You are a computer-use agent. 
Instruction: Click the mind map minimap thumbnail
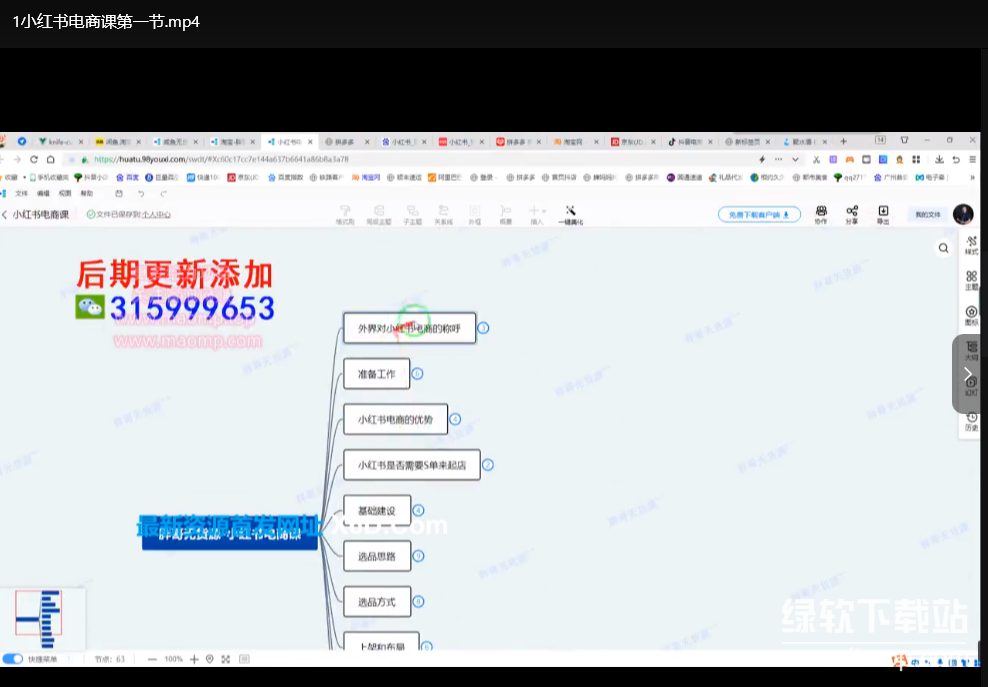coord(42,616)
